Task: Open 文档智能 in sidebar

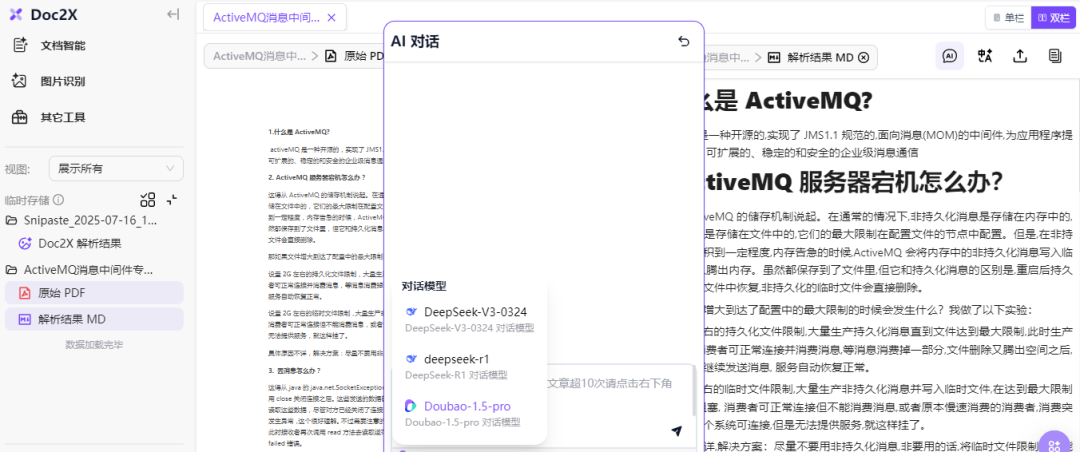Action: (63, 45)
